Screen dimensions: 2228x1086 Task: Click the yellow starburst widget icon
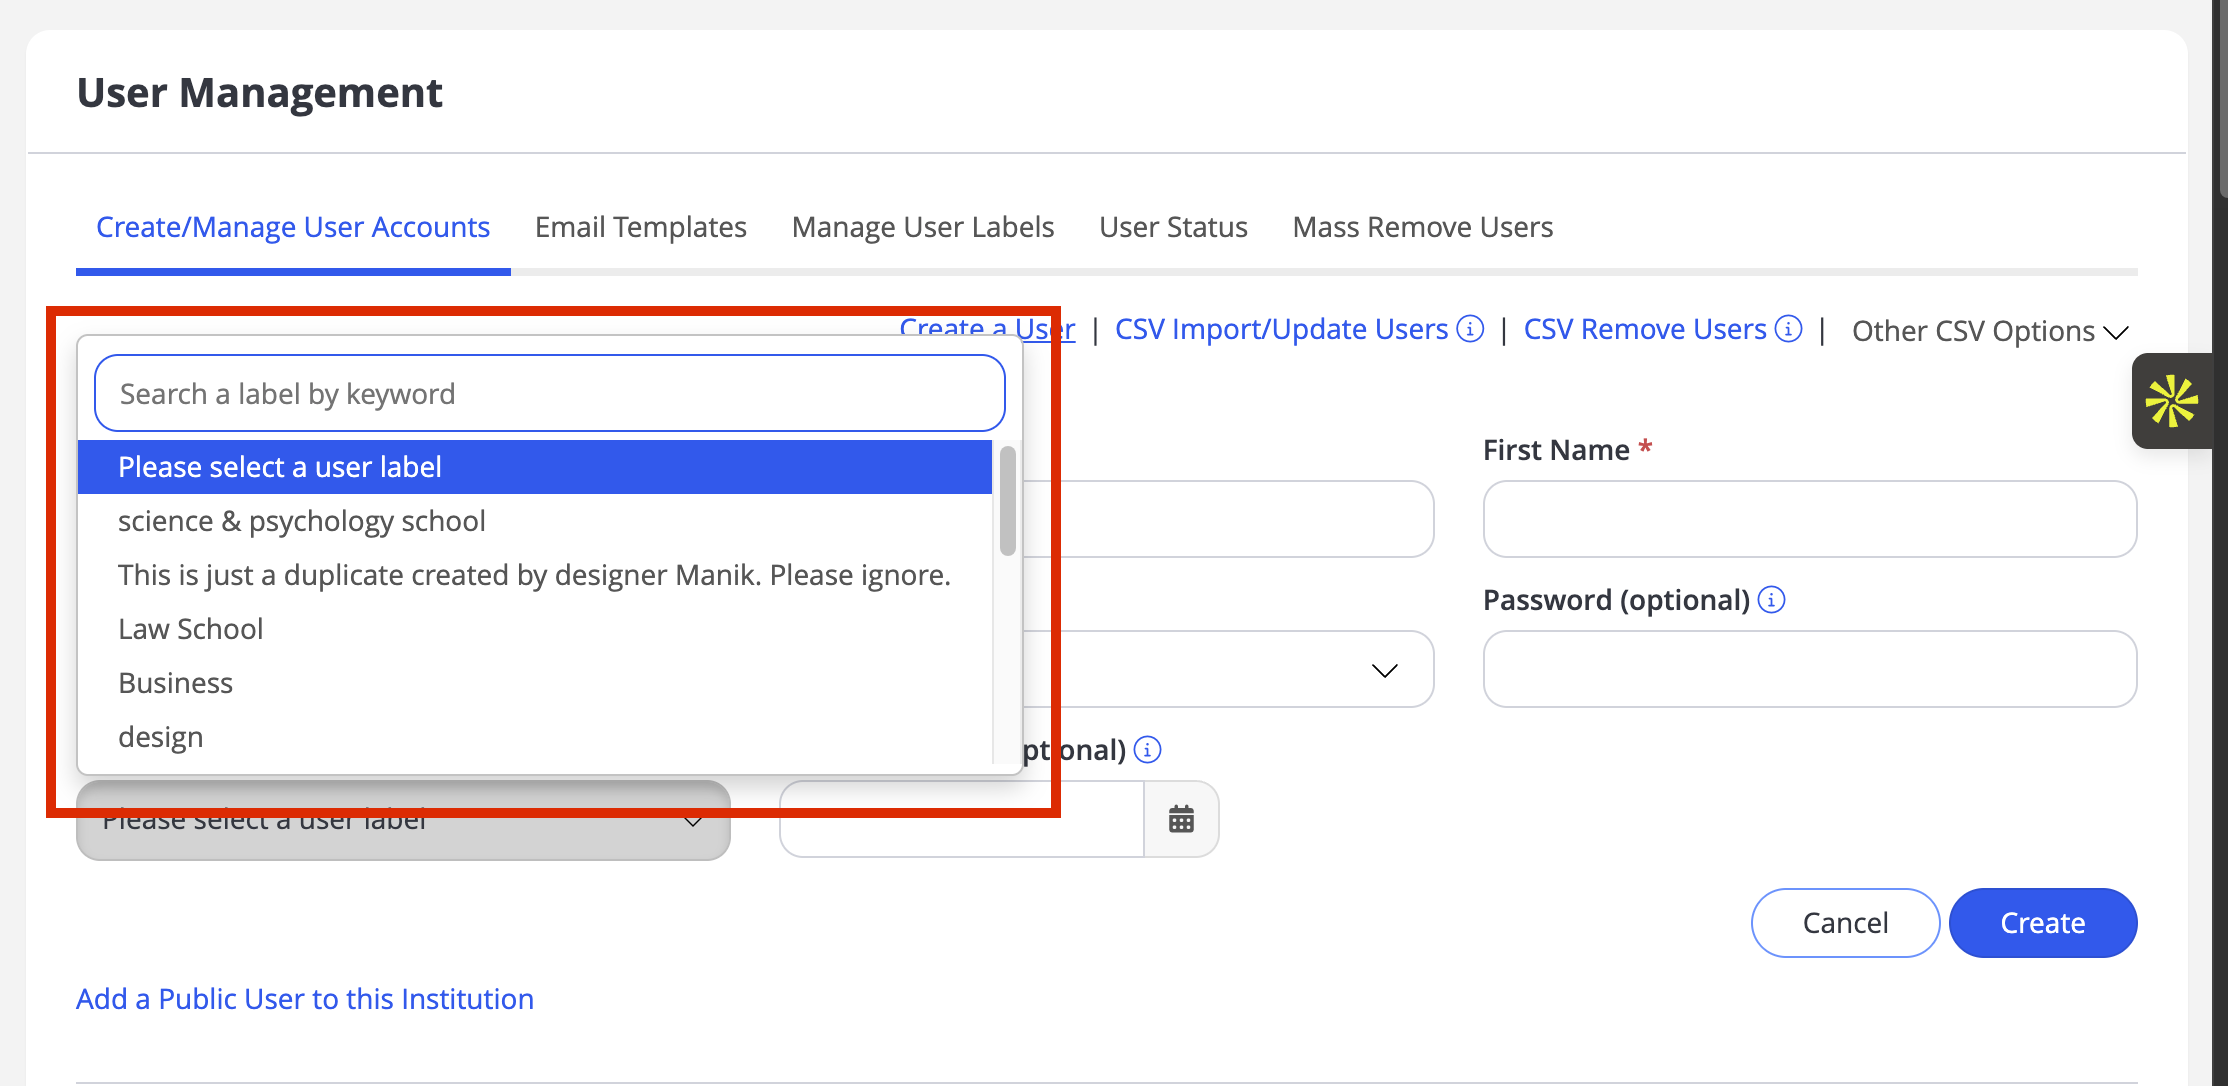tap(2171, 401)
